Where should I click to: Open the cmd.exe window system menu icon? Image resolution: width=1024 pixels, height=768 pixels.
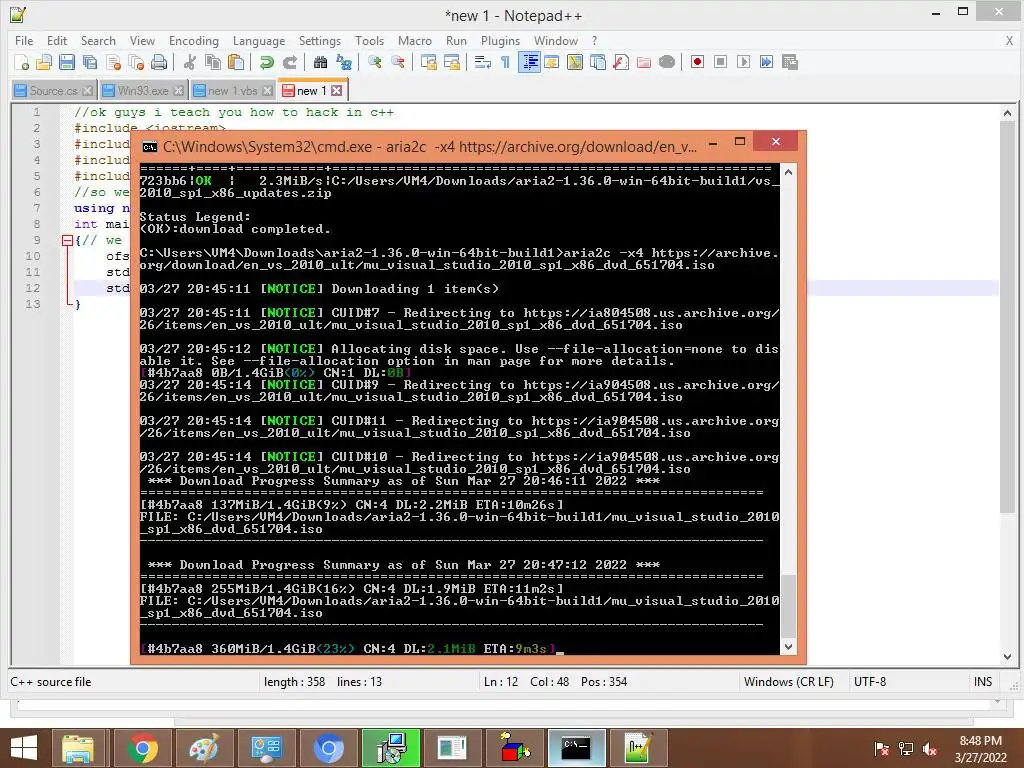[x=150, y=147]
